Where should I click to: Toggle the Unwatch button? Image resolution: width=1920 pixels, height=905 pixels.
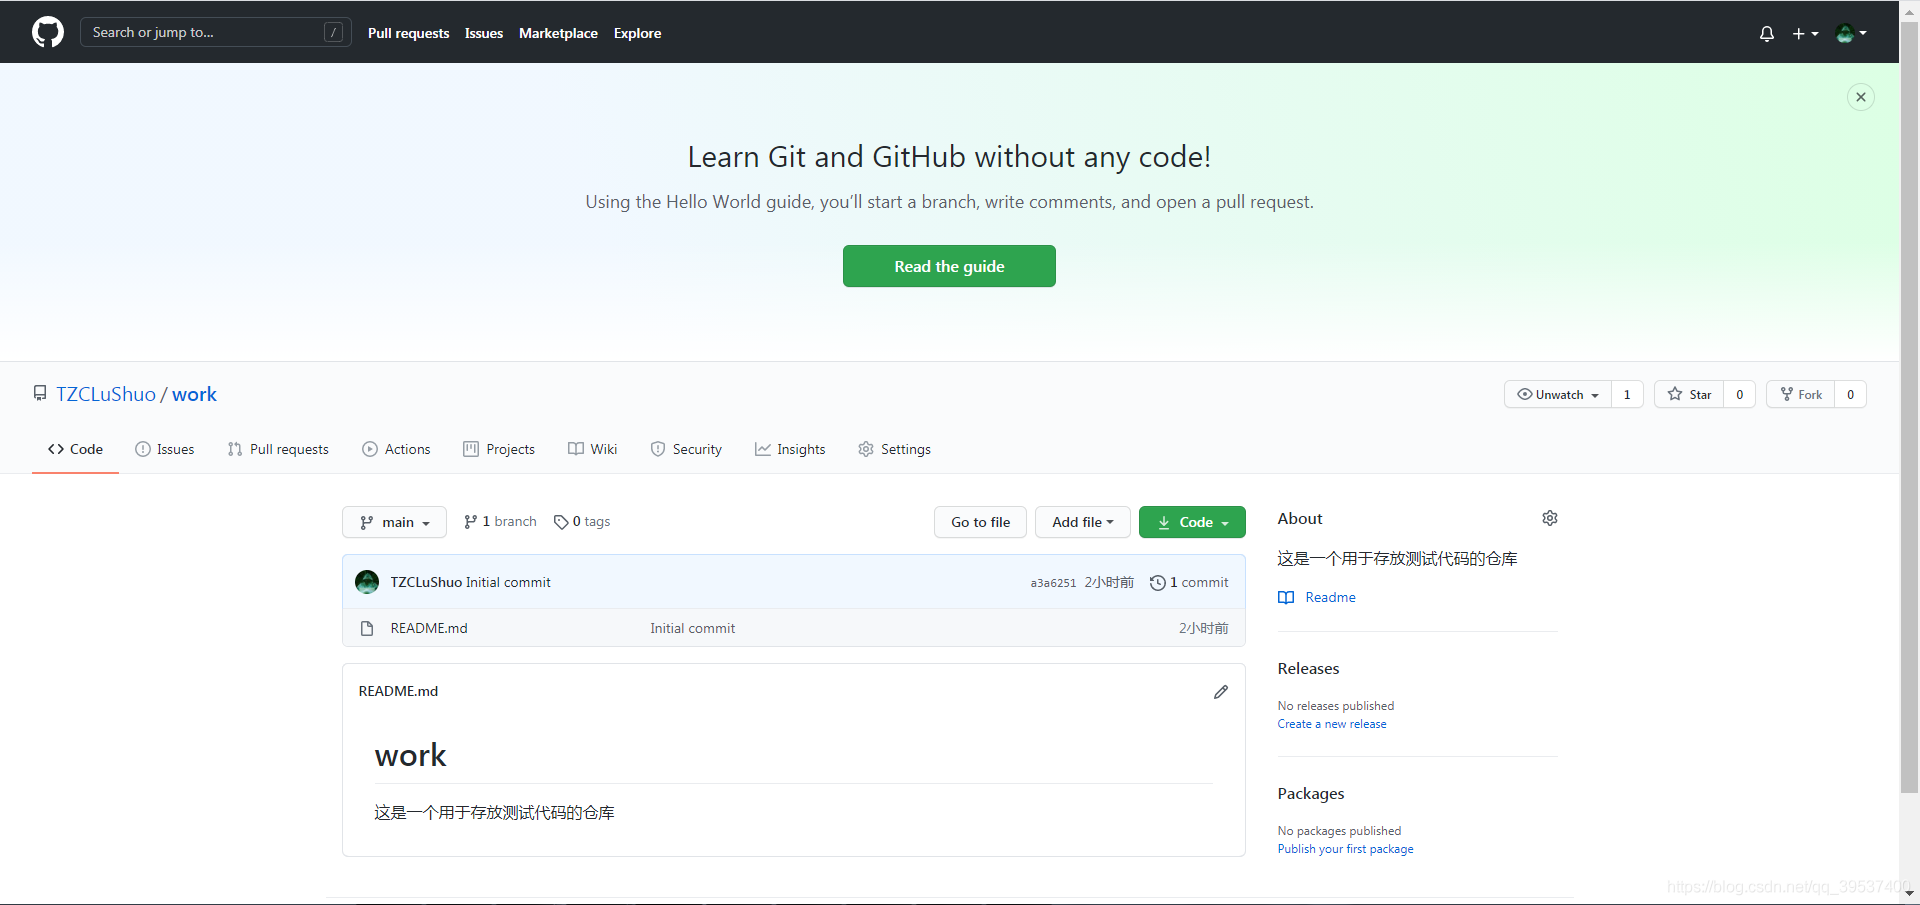1558,394
